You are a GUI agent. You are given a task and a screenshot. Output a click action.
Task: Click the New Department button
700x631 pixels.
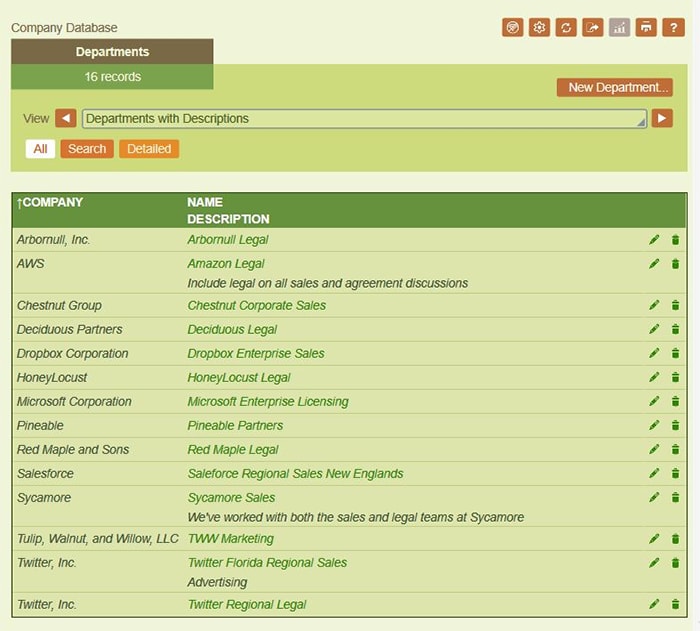614,88
